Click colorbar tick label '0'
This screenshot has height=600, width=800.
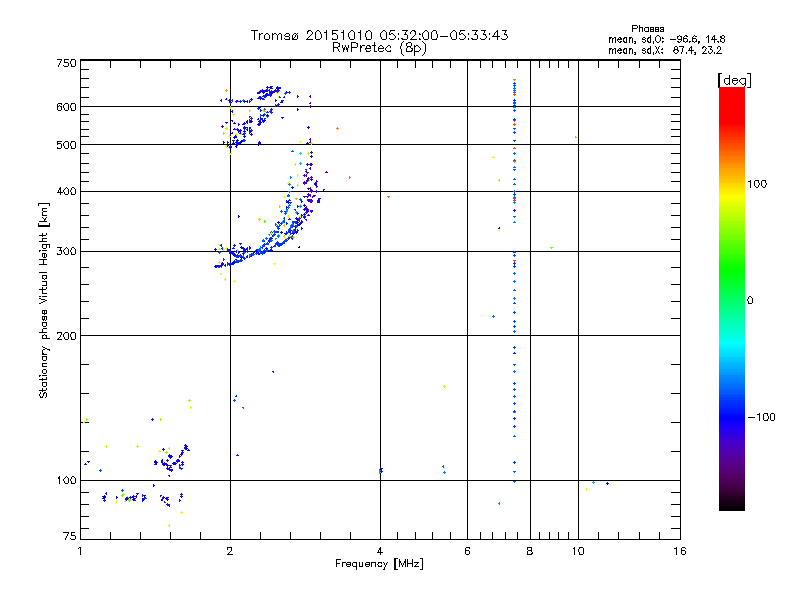coord(750,301)
